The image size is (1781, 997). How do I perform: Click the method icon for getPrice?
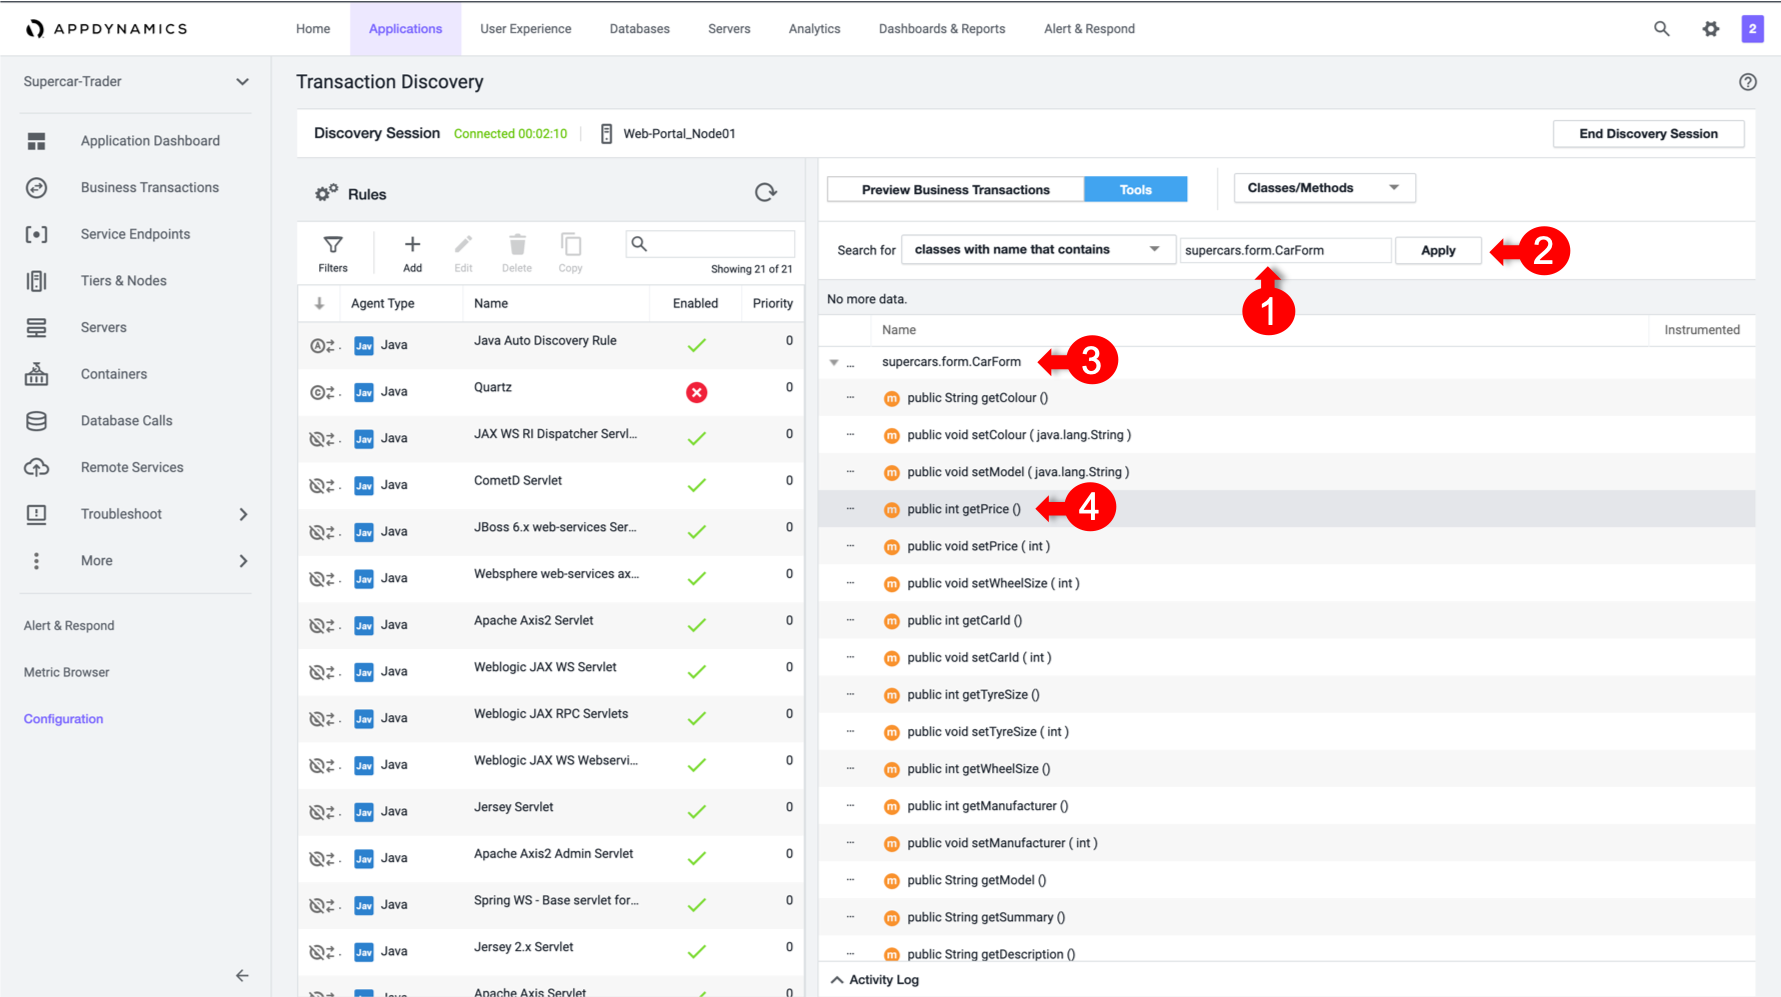coord(892,510)
